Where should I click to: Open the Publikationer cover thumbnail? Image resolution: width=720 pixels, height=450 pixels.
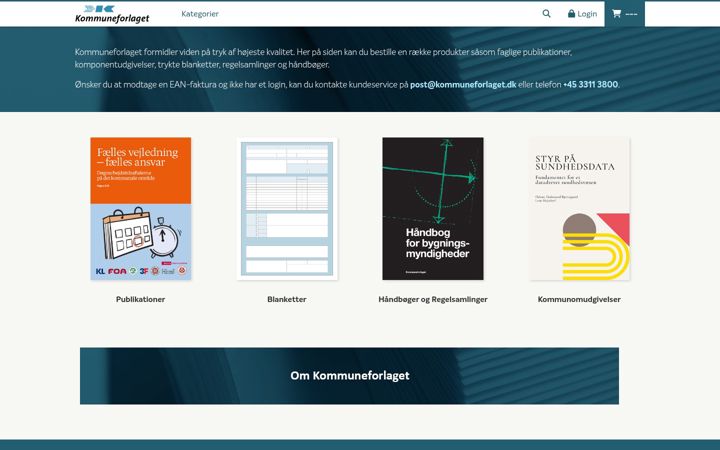coord(141,208)
